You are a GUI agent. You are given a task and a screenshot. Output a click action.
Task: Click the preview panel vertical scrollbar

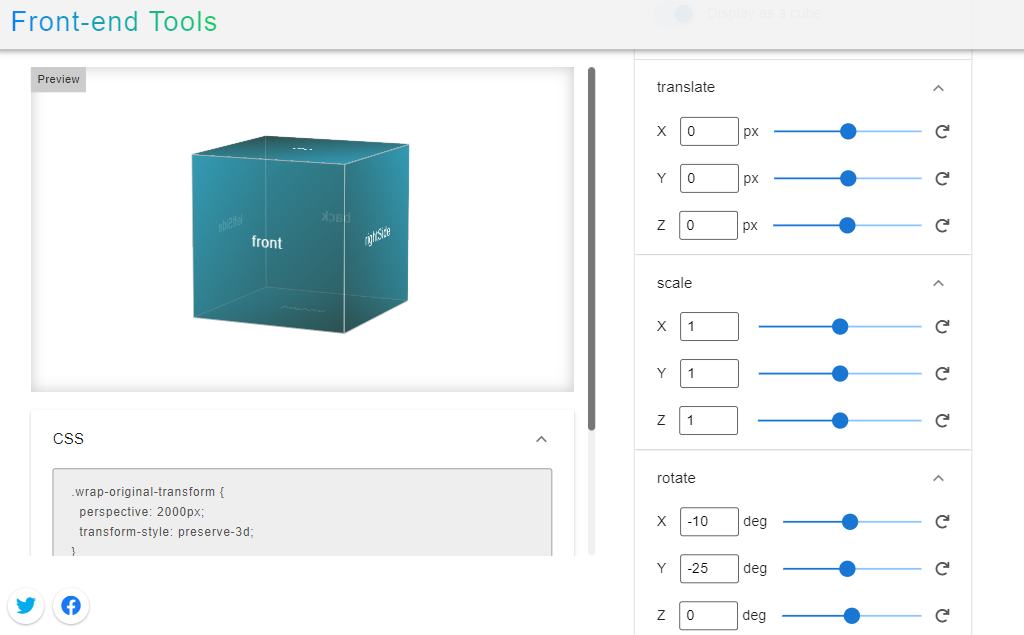tap(592, 250)
